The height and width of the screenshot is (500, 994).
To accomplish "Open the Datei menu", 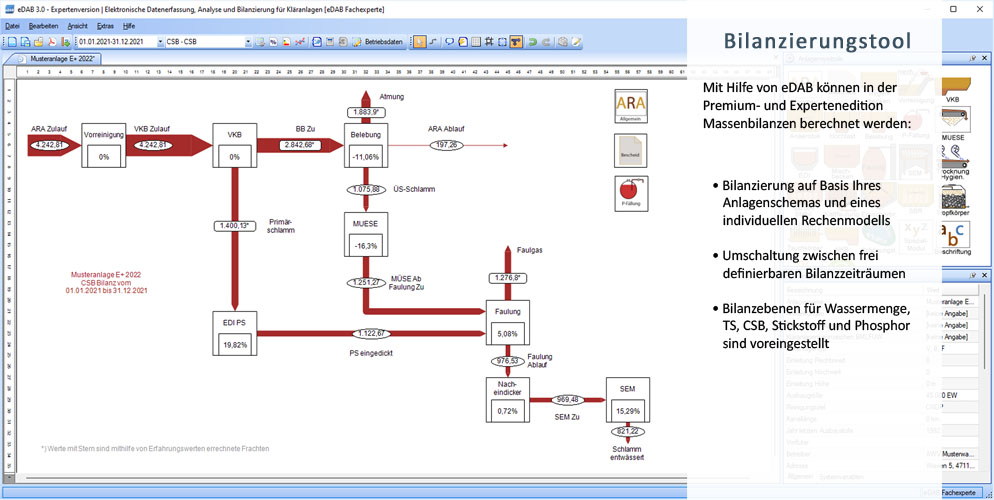I will coord(12,26).
